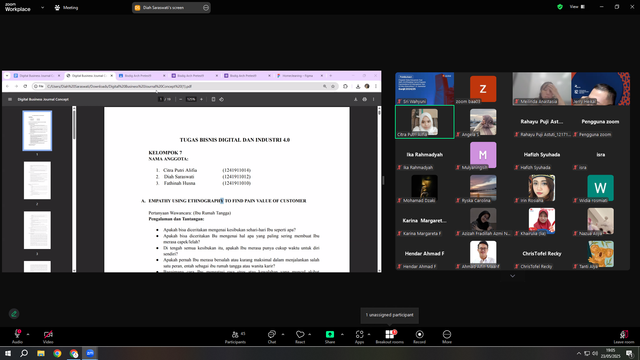This screenshot has height=360, width=640.
Task: Click the PDF document vertical scrollbar
Action: point(379,189)
